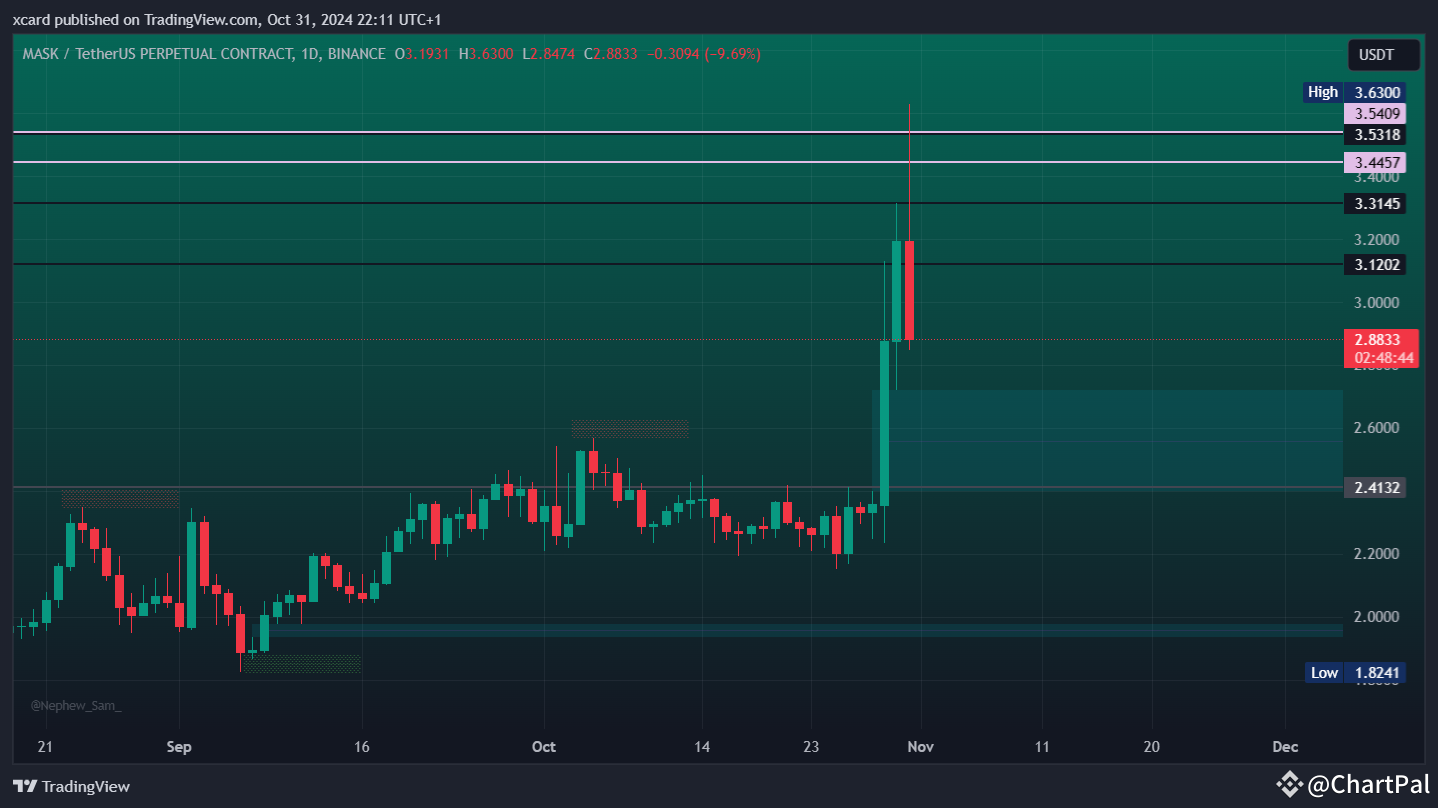Image resolution: width=1438 pixels, height=808 pixels.
Task: Click the 3.5318 price level label
Action: [1375, 134]
